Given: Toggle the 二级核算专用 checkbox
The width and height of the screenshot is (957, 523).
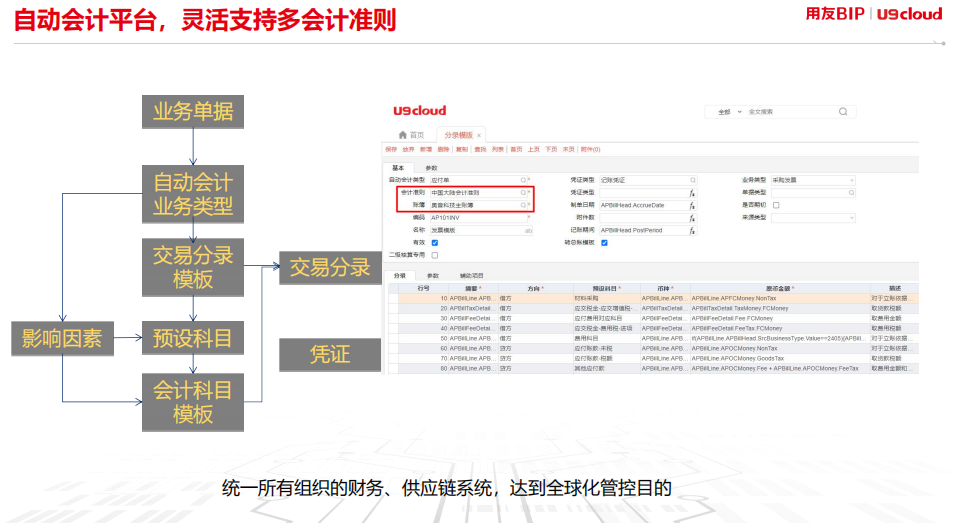Looking at the screenshot, I should 435,255.
